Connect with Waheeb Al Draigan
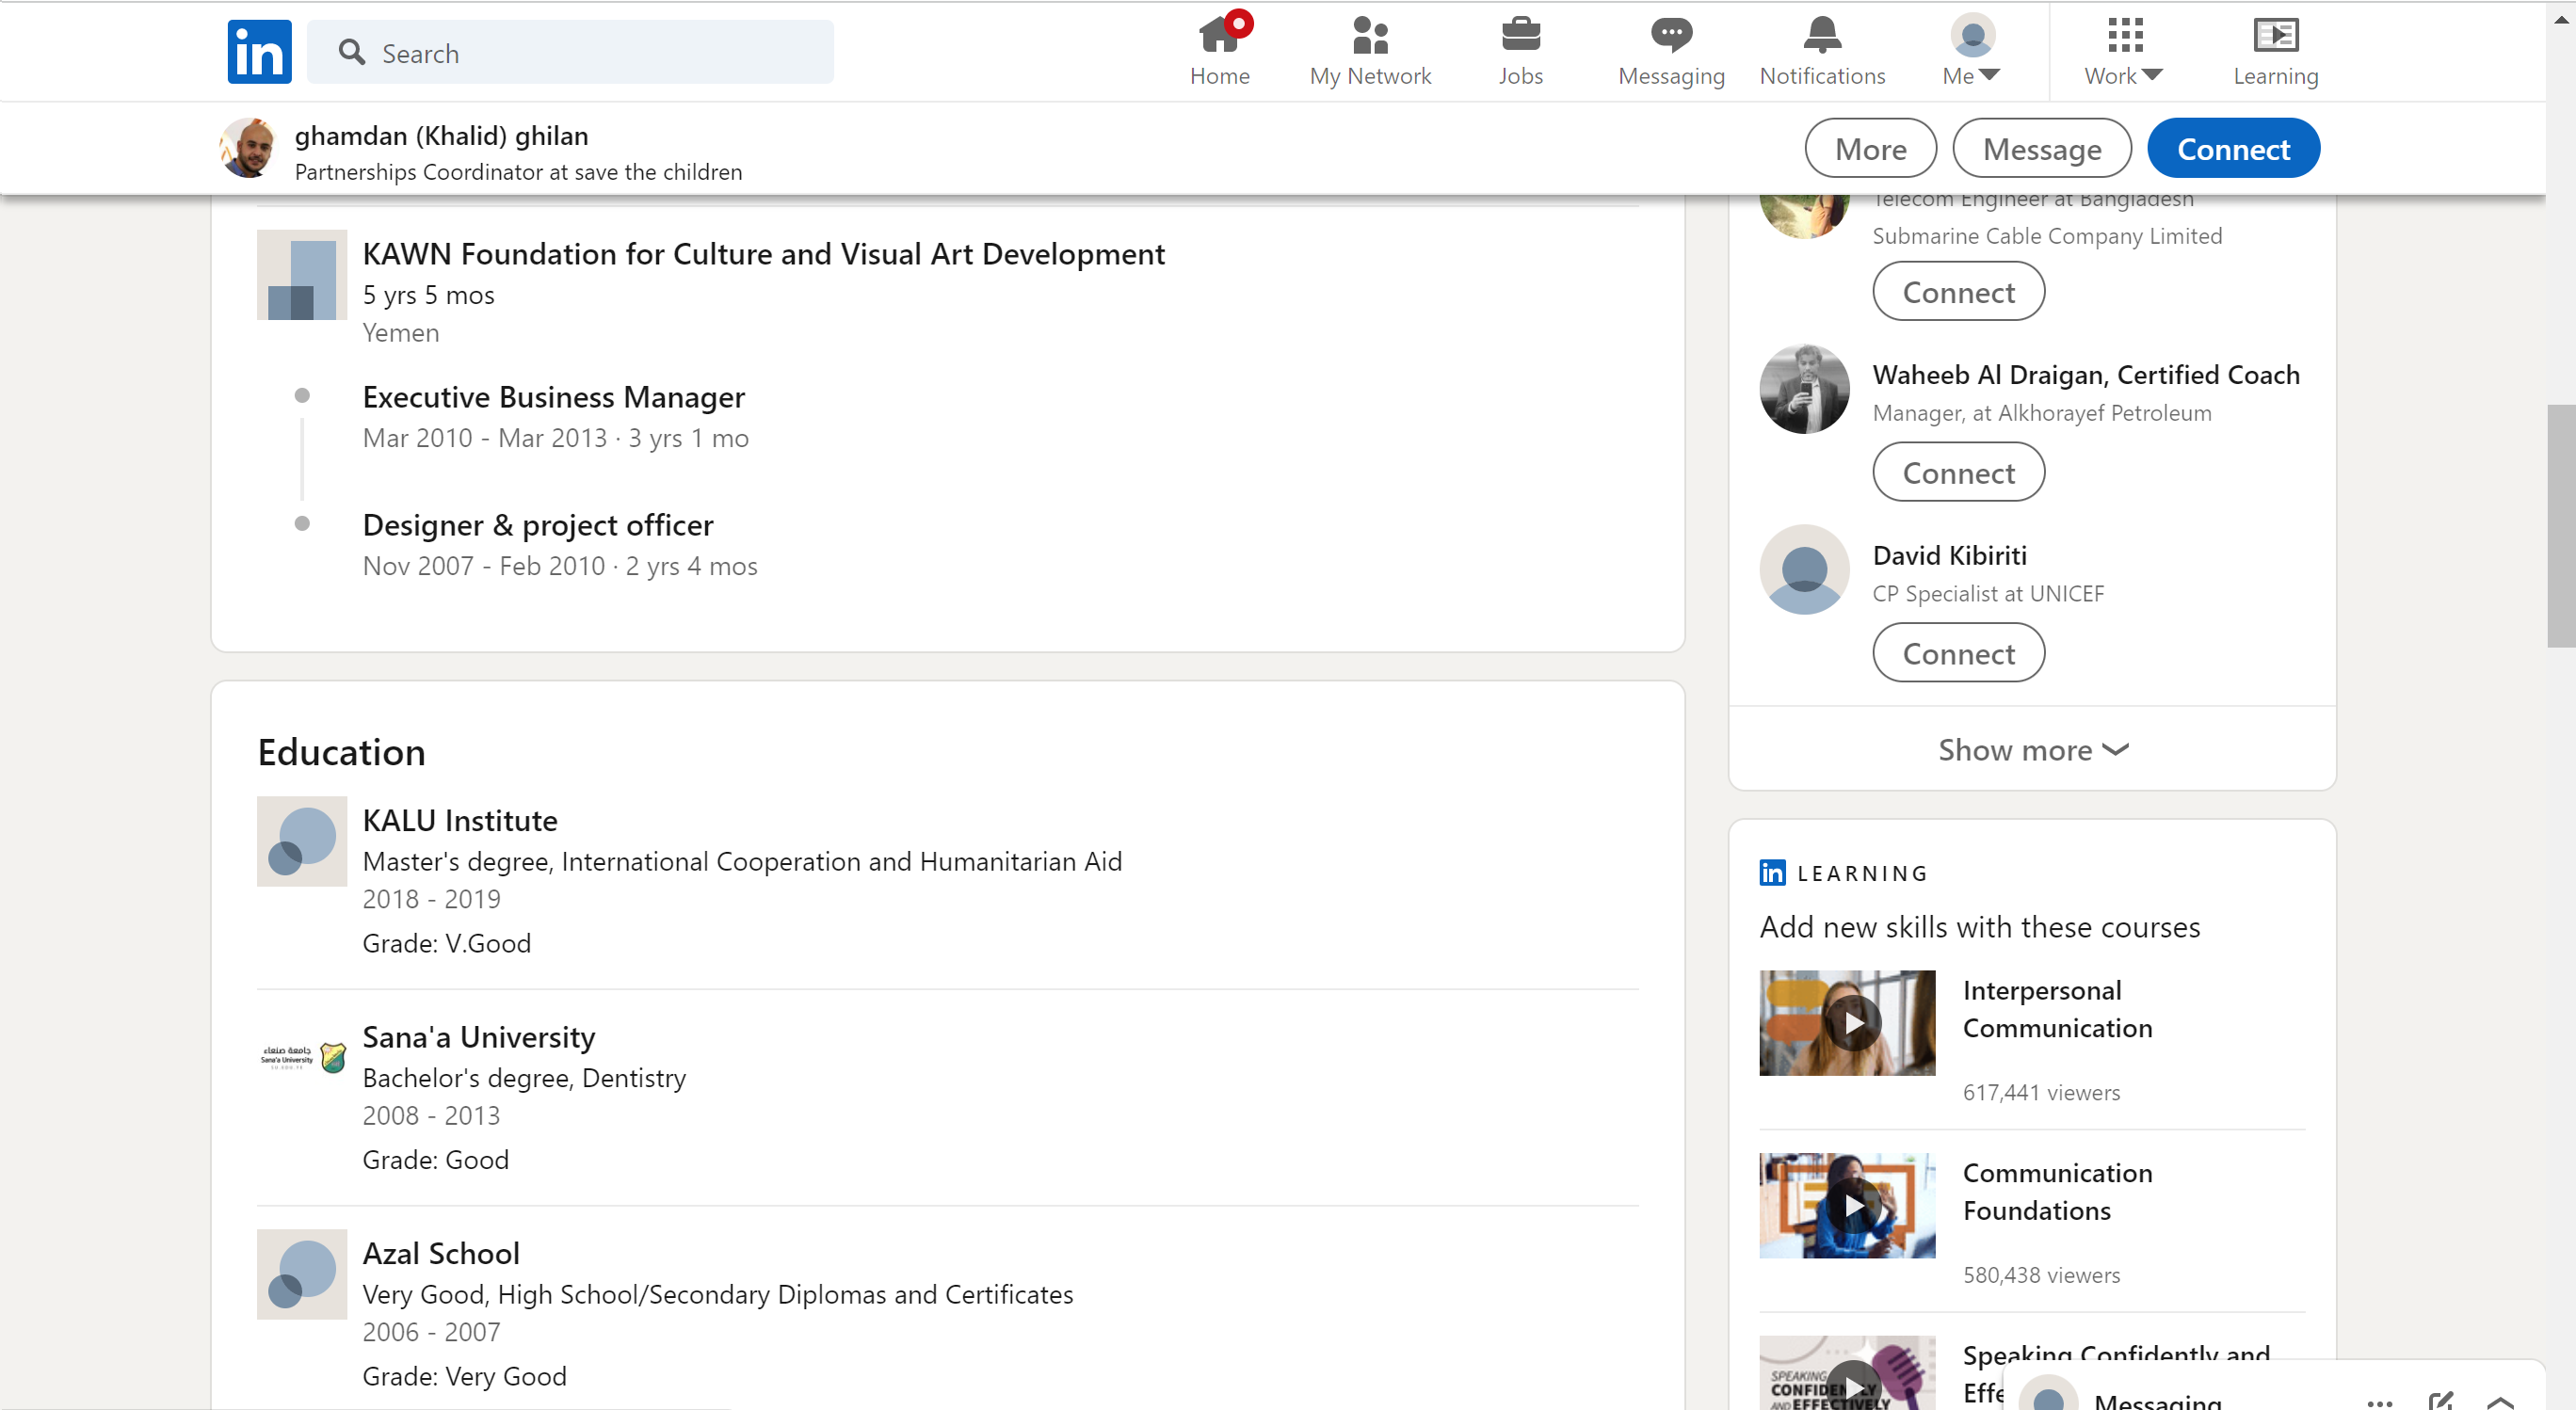Image resolution: width=2576 pixels, height=1410 pixels. [x=1957, y=472]
